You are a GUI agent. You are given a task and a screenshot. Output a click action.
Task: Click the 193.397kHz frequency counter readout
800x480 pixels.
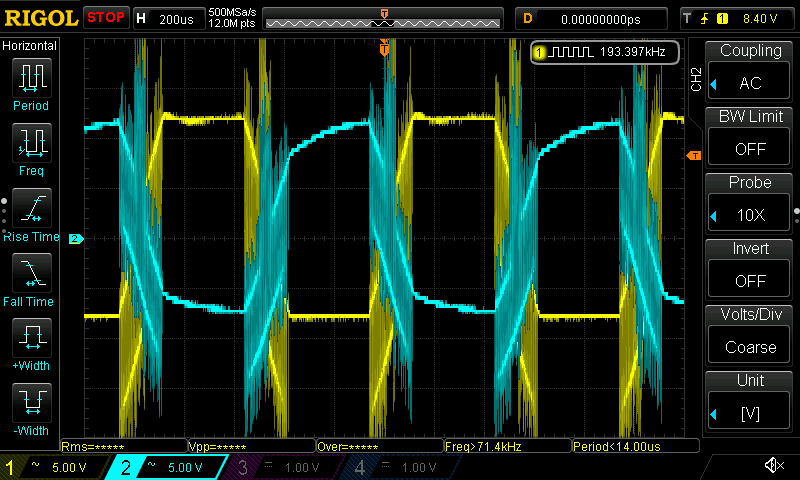[x=605, y=52]
